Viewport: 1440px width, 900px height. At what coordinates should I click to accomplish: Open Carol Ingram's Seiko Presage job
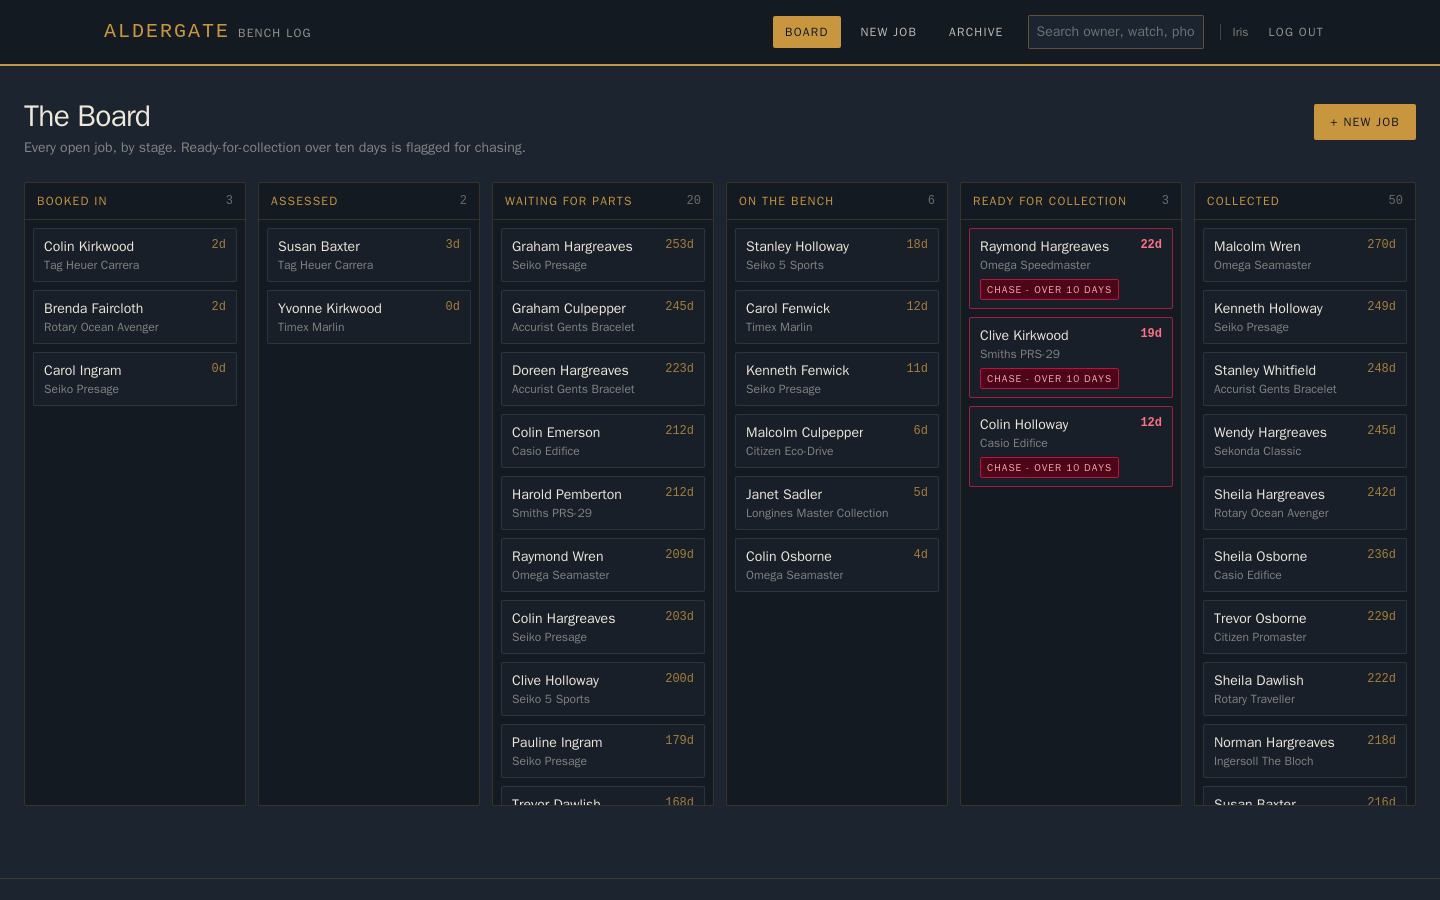point(135,379)
